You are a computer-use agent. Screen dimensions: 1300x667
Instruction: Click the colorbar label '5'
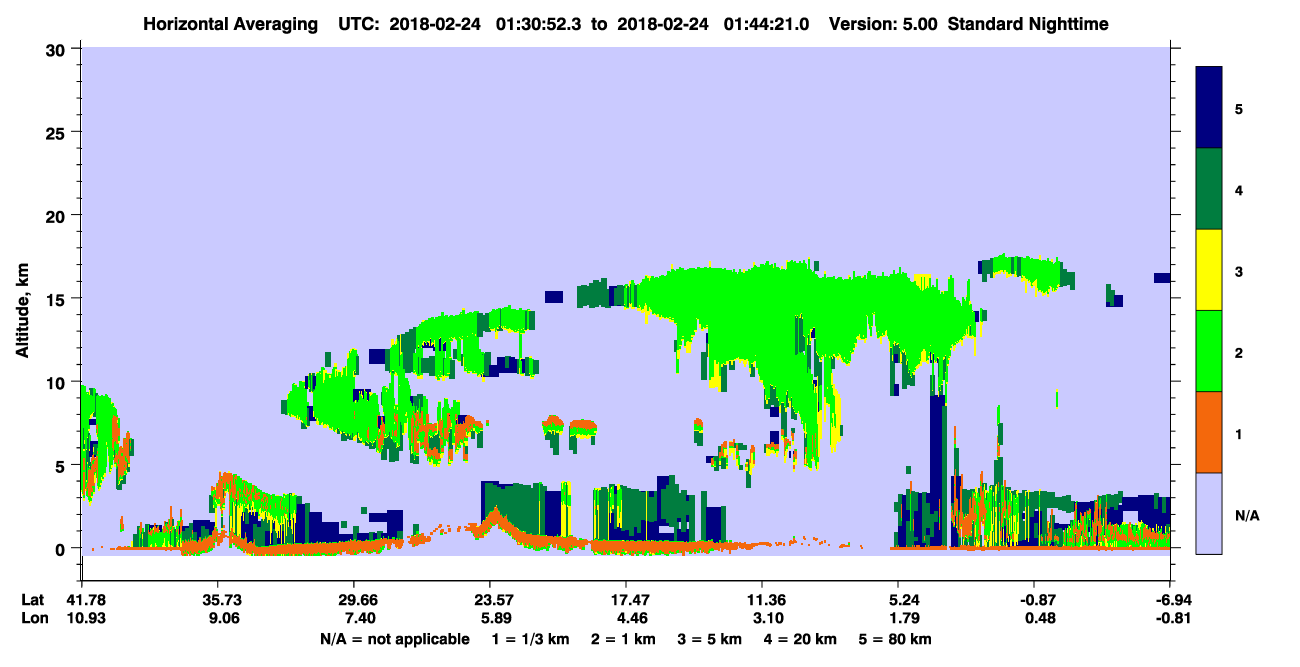(1239, 108)
